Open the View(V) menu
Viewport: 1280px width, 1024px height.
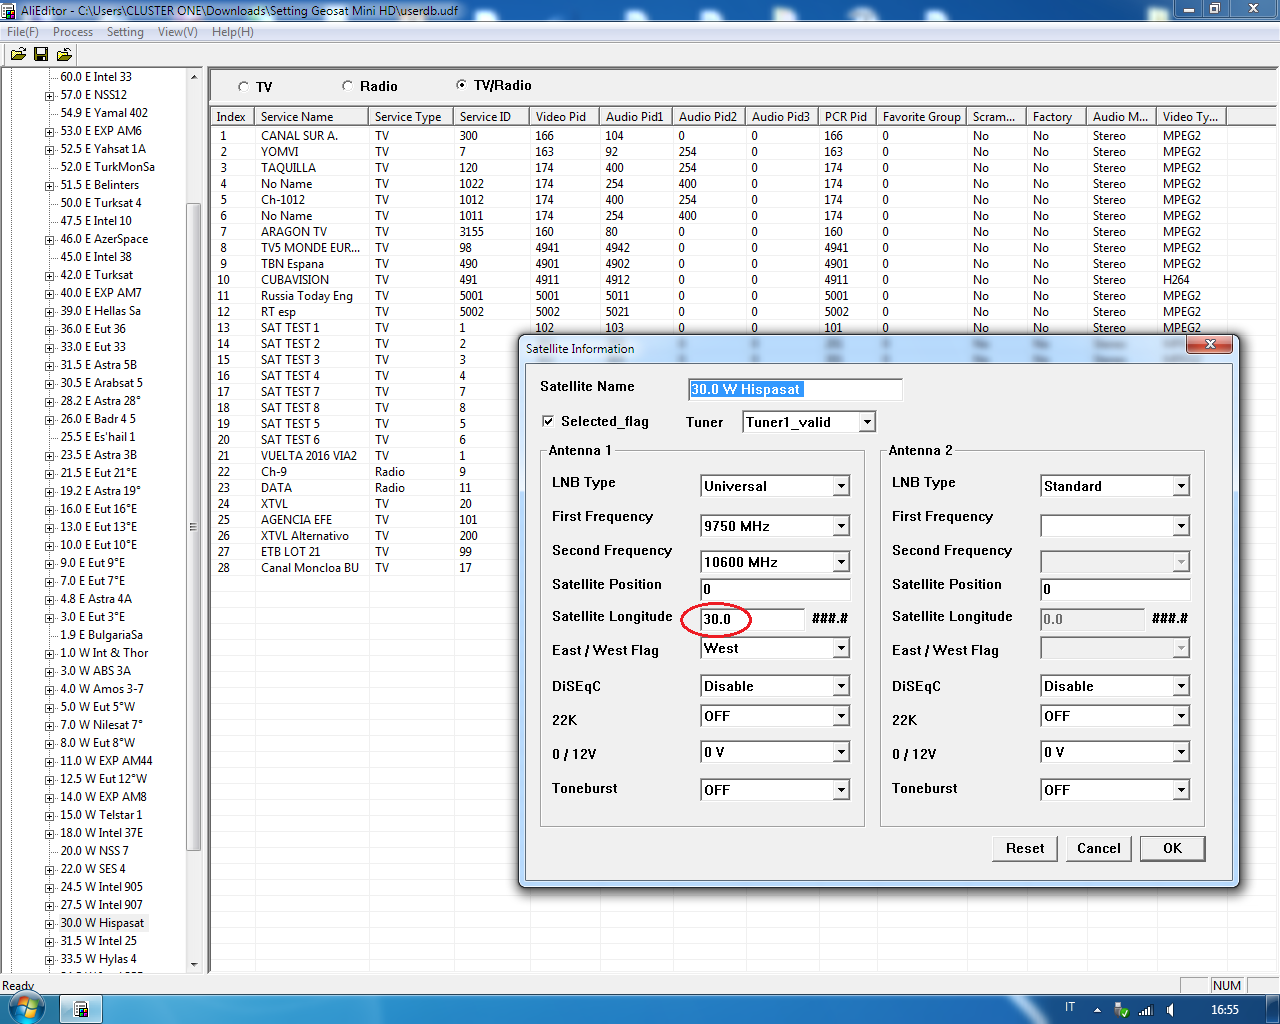pyautogui.click(x=178, y=32)
